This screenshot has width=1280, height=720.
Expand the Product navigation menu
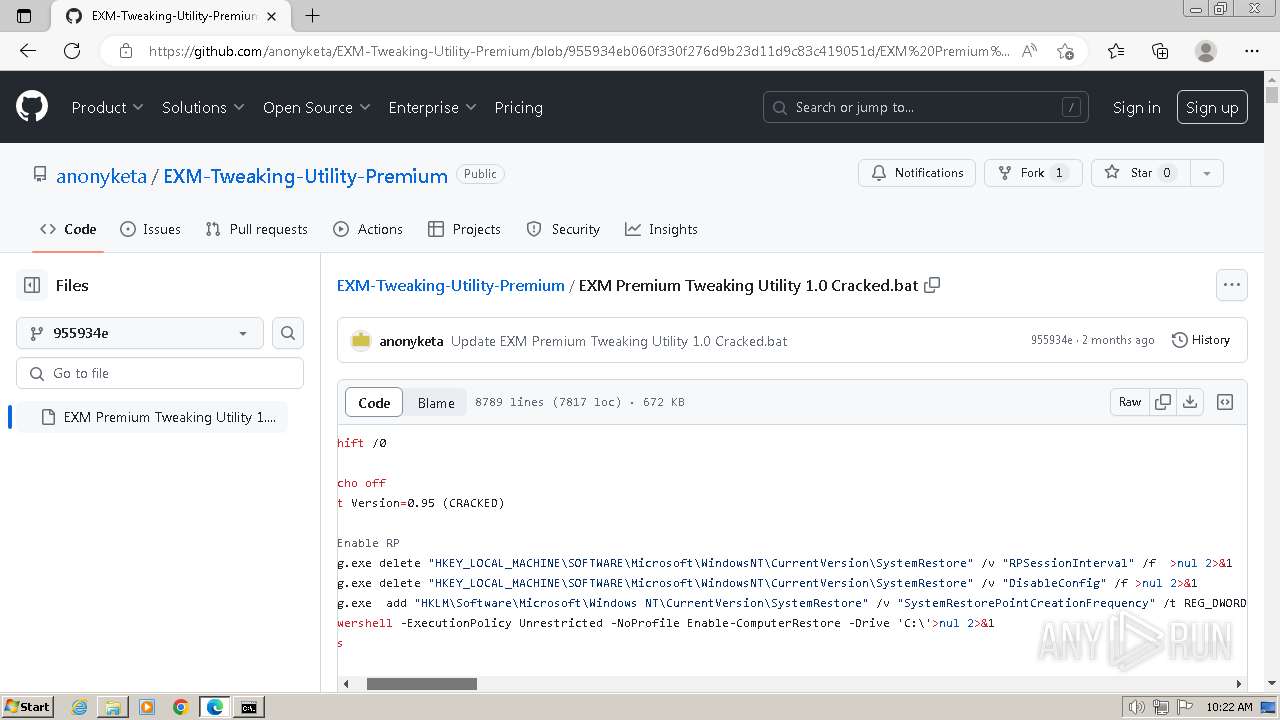point(107,107)
